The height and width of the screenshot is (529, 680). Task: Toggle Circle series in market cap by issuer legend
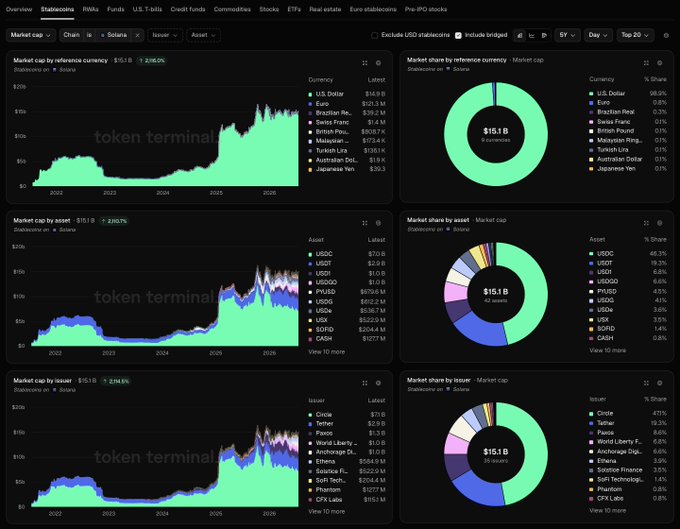pyautogui.click(x=347, y=415)
